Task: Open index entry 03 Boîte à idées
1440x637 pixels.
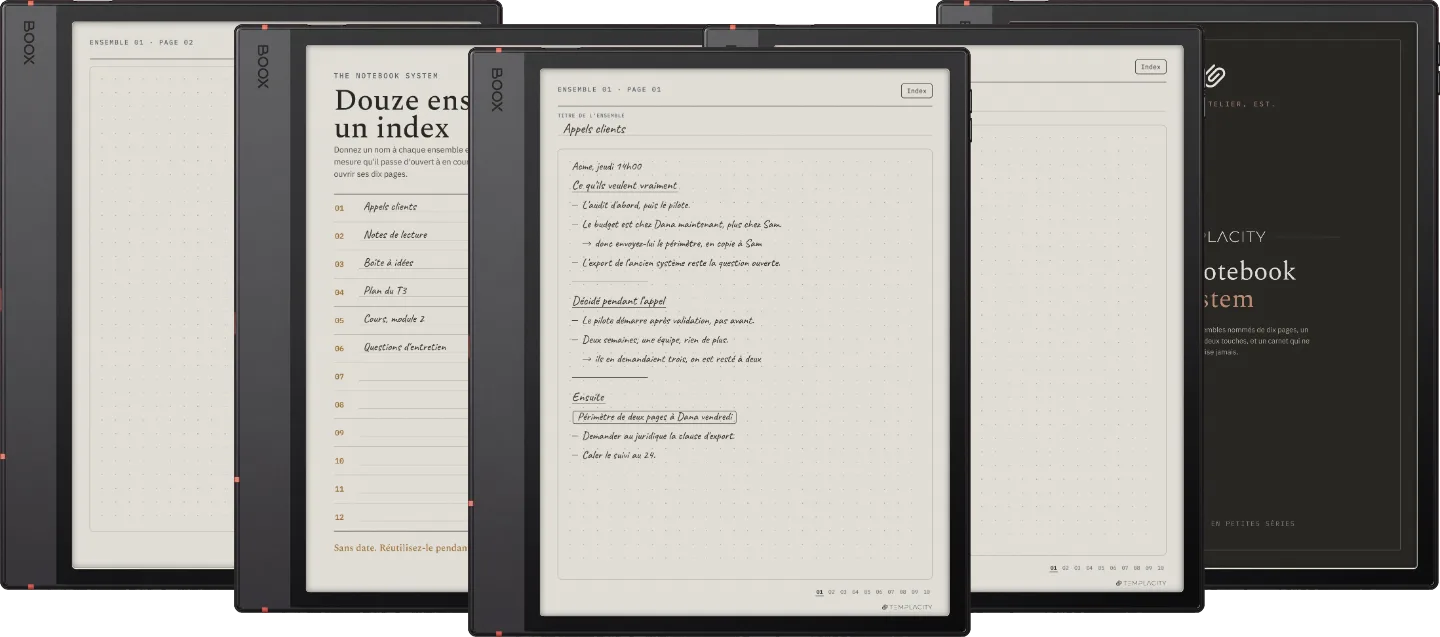Action: point(401,264)
